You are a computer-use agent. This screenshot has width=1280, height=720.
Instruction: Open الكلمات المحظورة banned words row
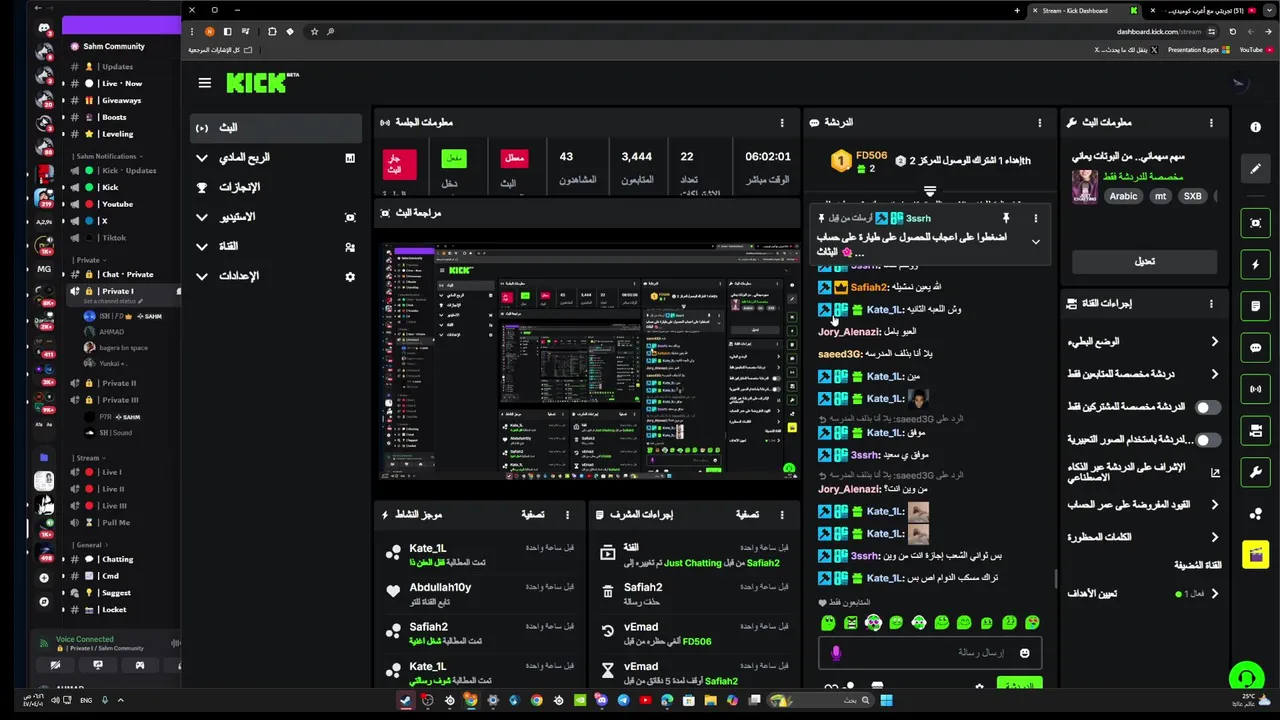pyautogui.click(x=1144, y=537)
